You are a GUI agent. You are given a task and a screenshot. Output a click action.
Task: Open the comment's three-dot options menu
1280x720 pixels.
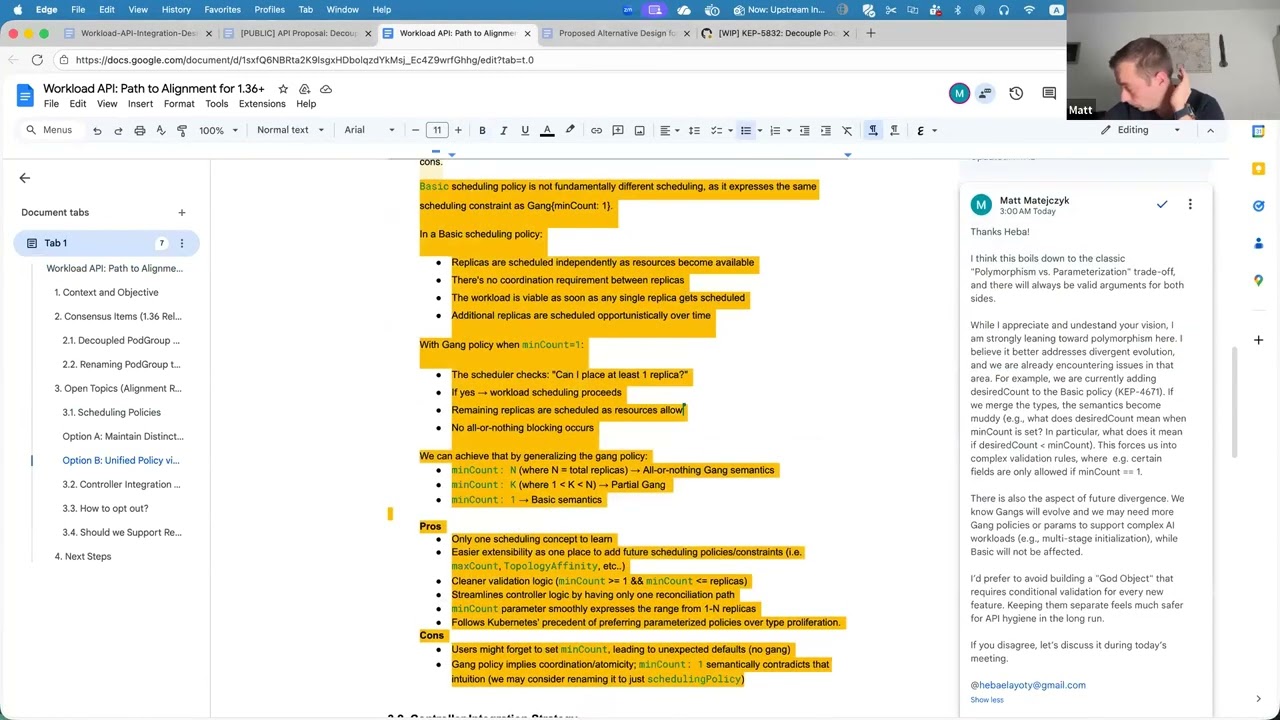(x=1190, y=204)
